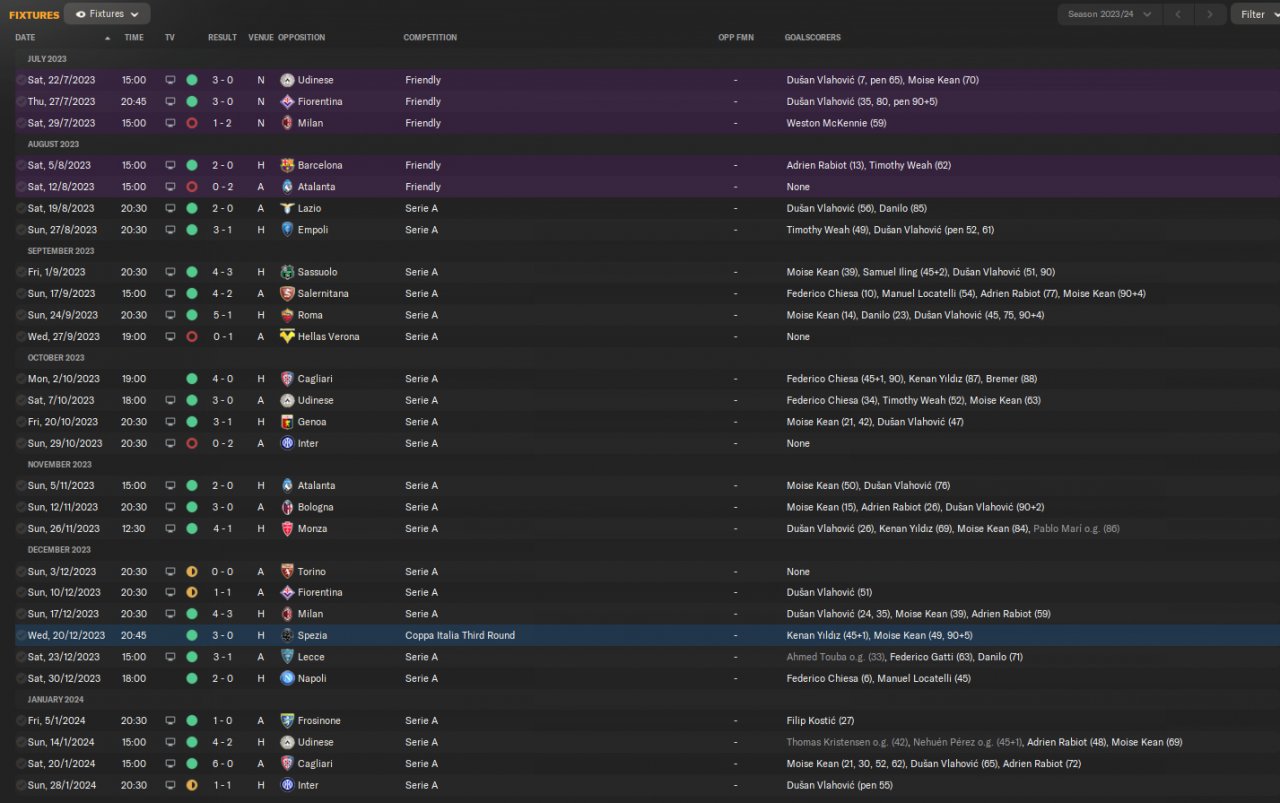This screenshot has width=1280, height=803.
Task: Go to next season with right arrow
Action: click(x=1210, y=14)
